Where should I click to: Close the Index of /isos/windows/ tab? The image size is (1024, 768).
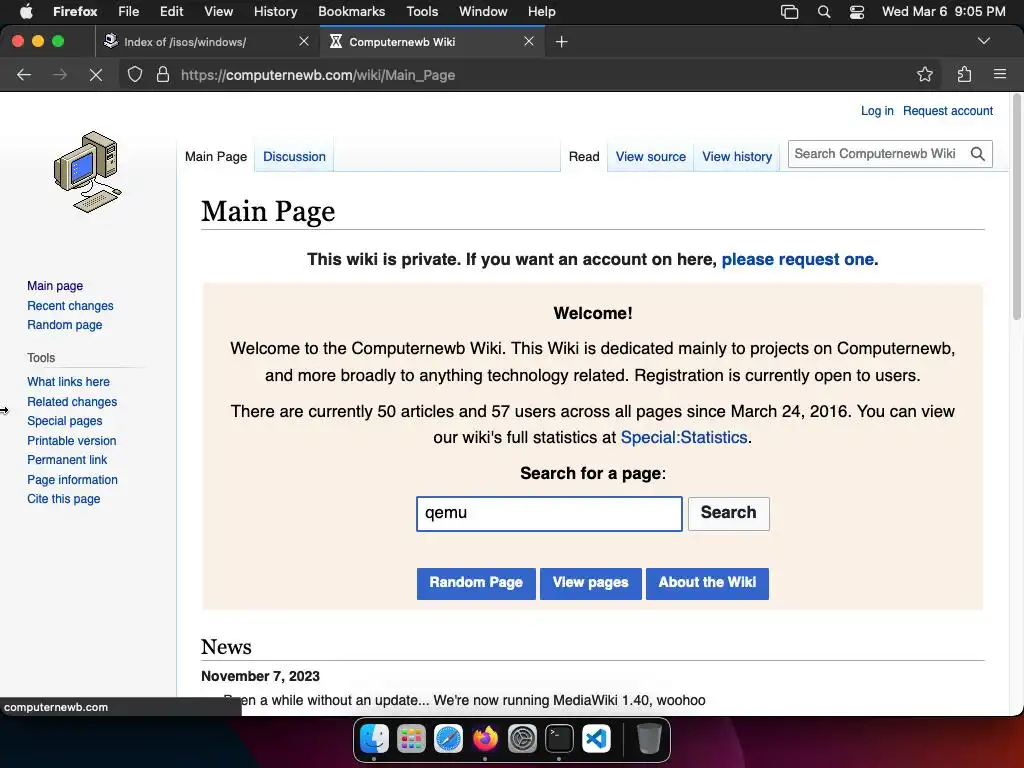tap(304, 41)
